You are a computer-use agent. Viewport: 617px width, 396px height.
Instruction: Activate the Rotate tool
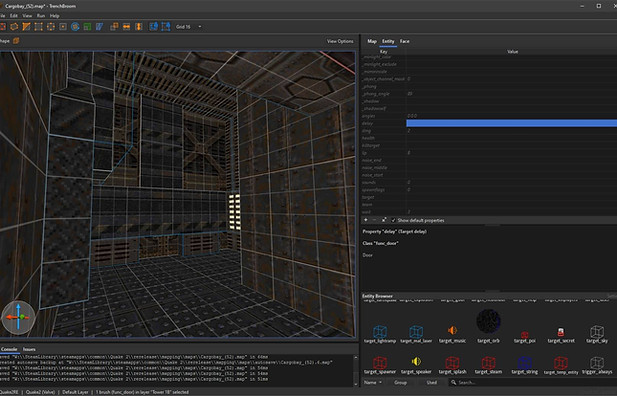click(75, 27)
